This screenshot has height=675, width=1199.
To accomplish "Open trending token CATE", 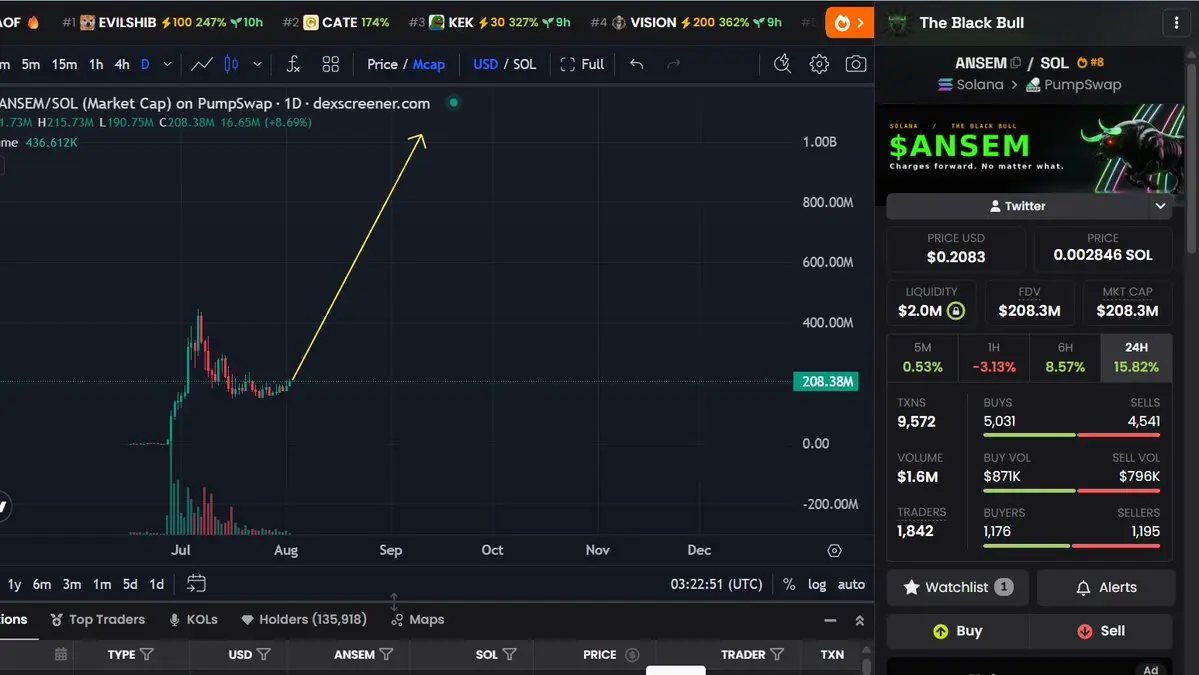I will coord(336,22).
